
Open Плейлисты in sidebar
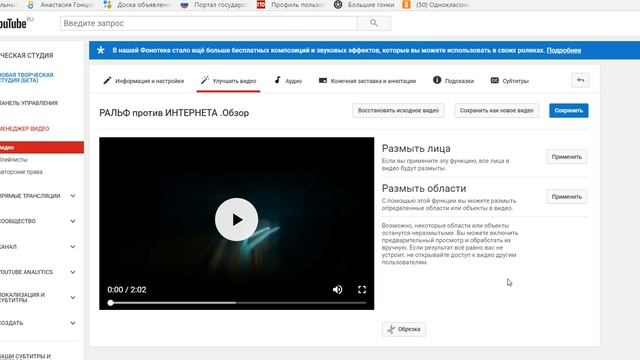click(13, 160)
